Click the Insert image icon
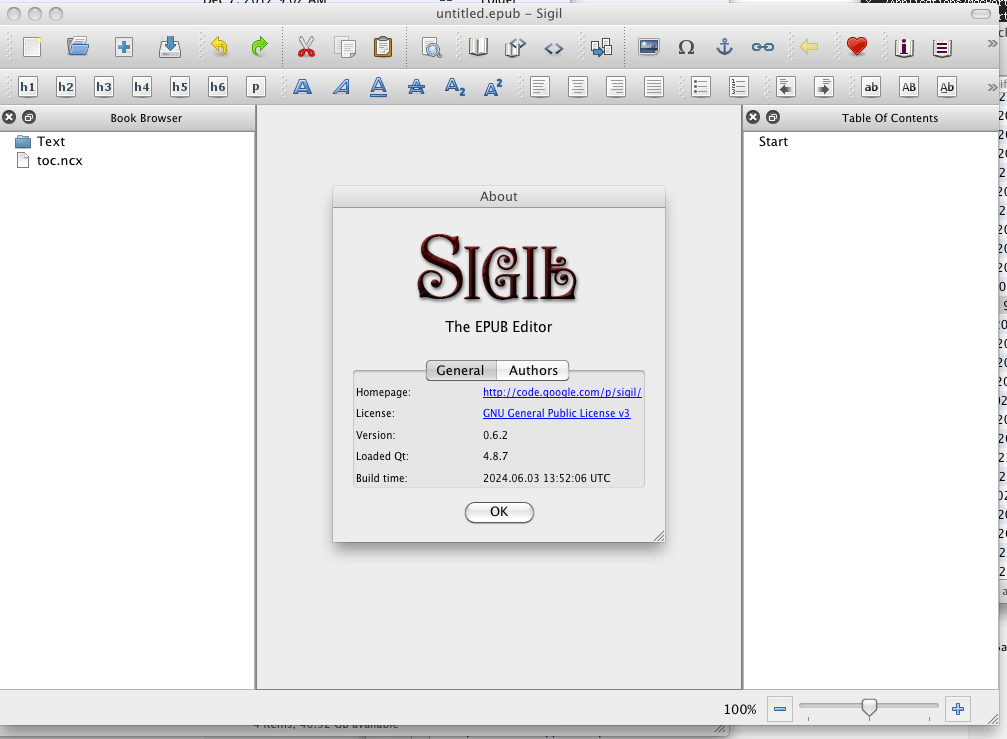This screenshot has width=1007, height=739. tap(649, 47)
